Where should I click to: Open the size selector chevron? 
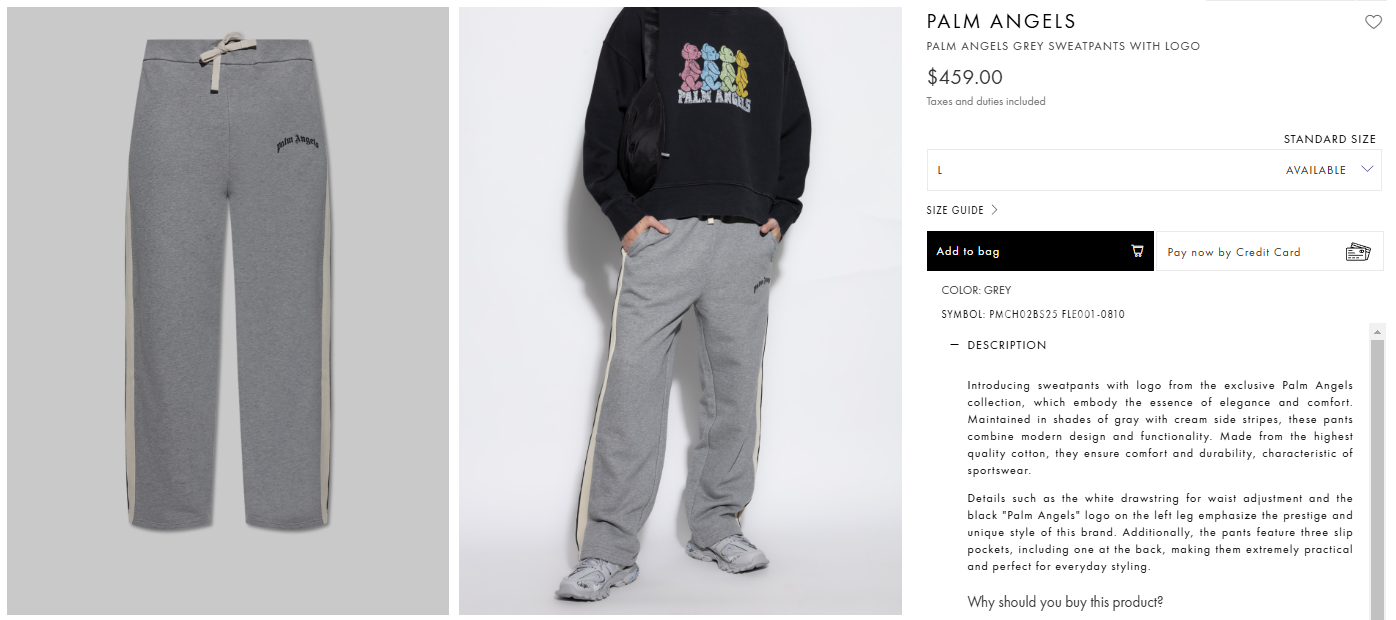(x=1368, y=170)
